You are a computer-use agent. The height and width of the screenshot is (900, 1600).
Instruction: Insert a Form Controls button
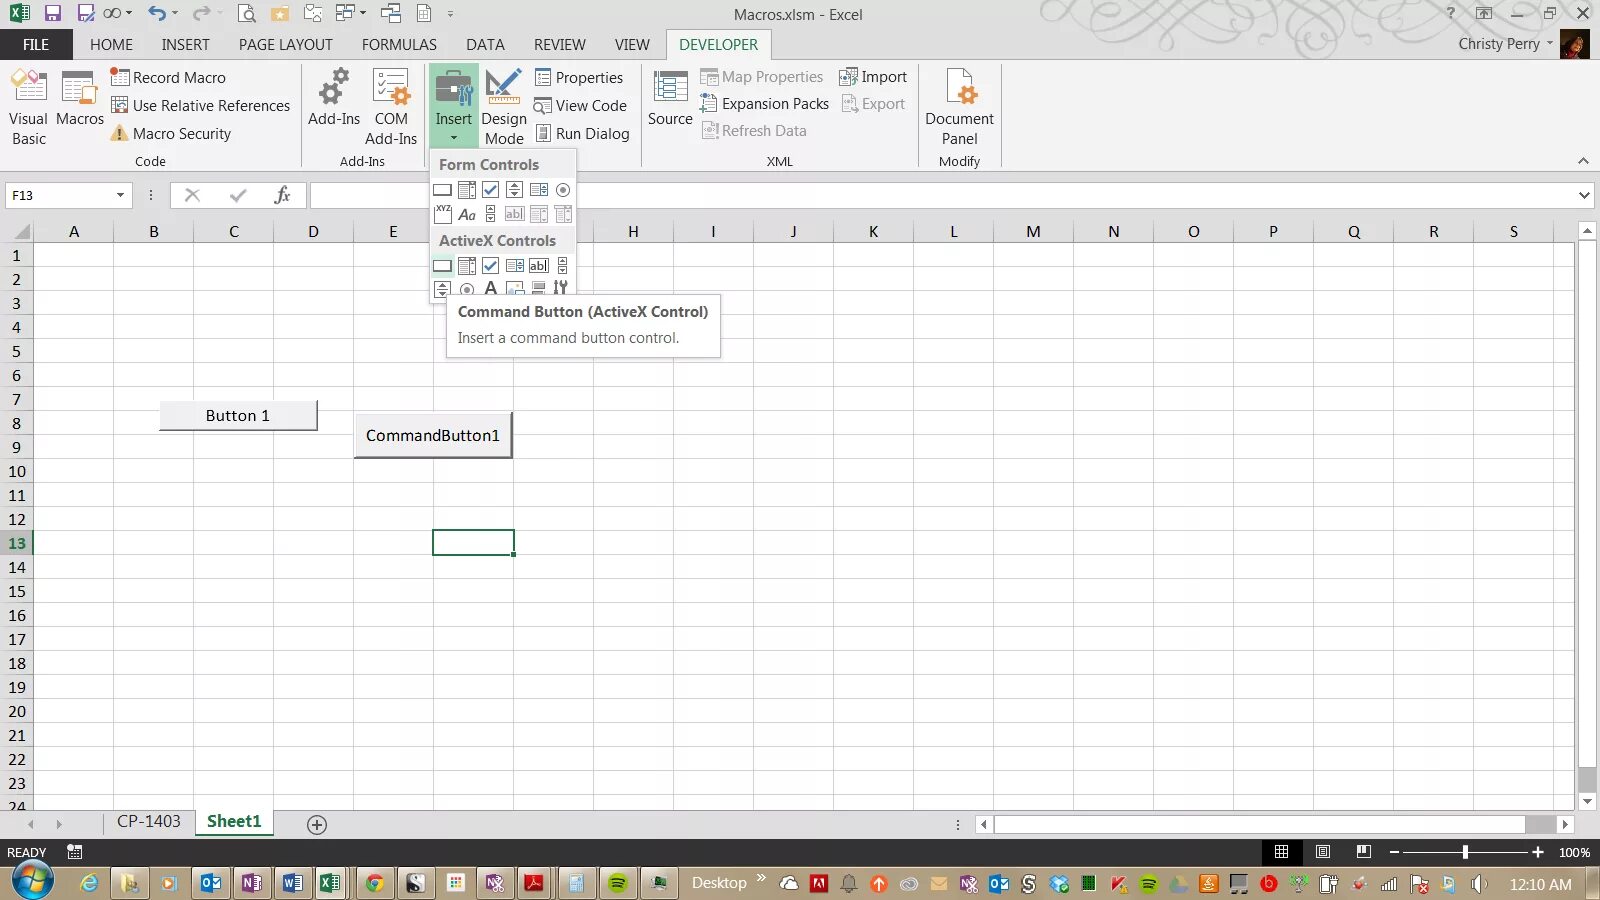[x=442, y=190]
